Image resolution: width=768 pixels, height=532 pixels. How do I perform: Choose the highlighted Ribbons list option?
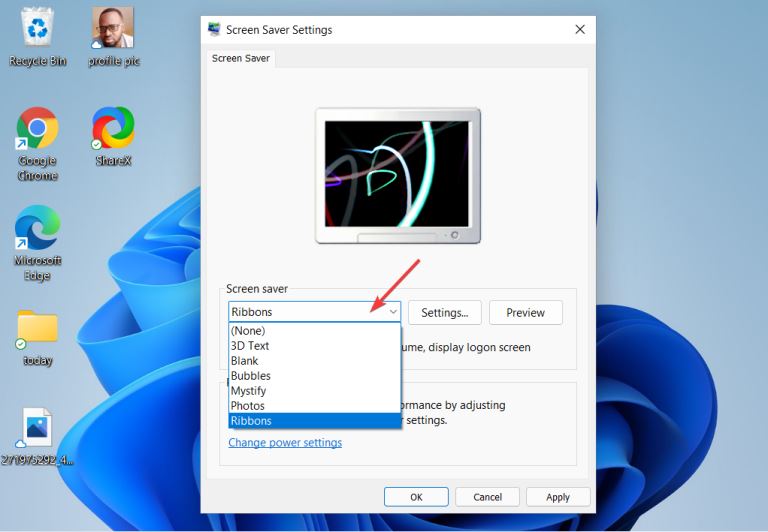click(x=314, y=421)
